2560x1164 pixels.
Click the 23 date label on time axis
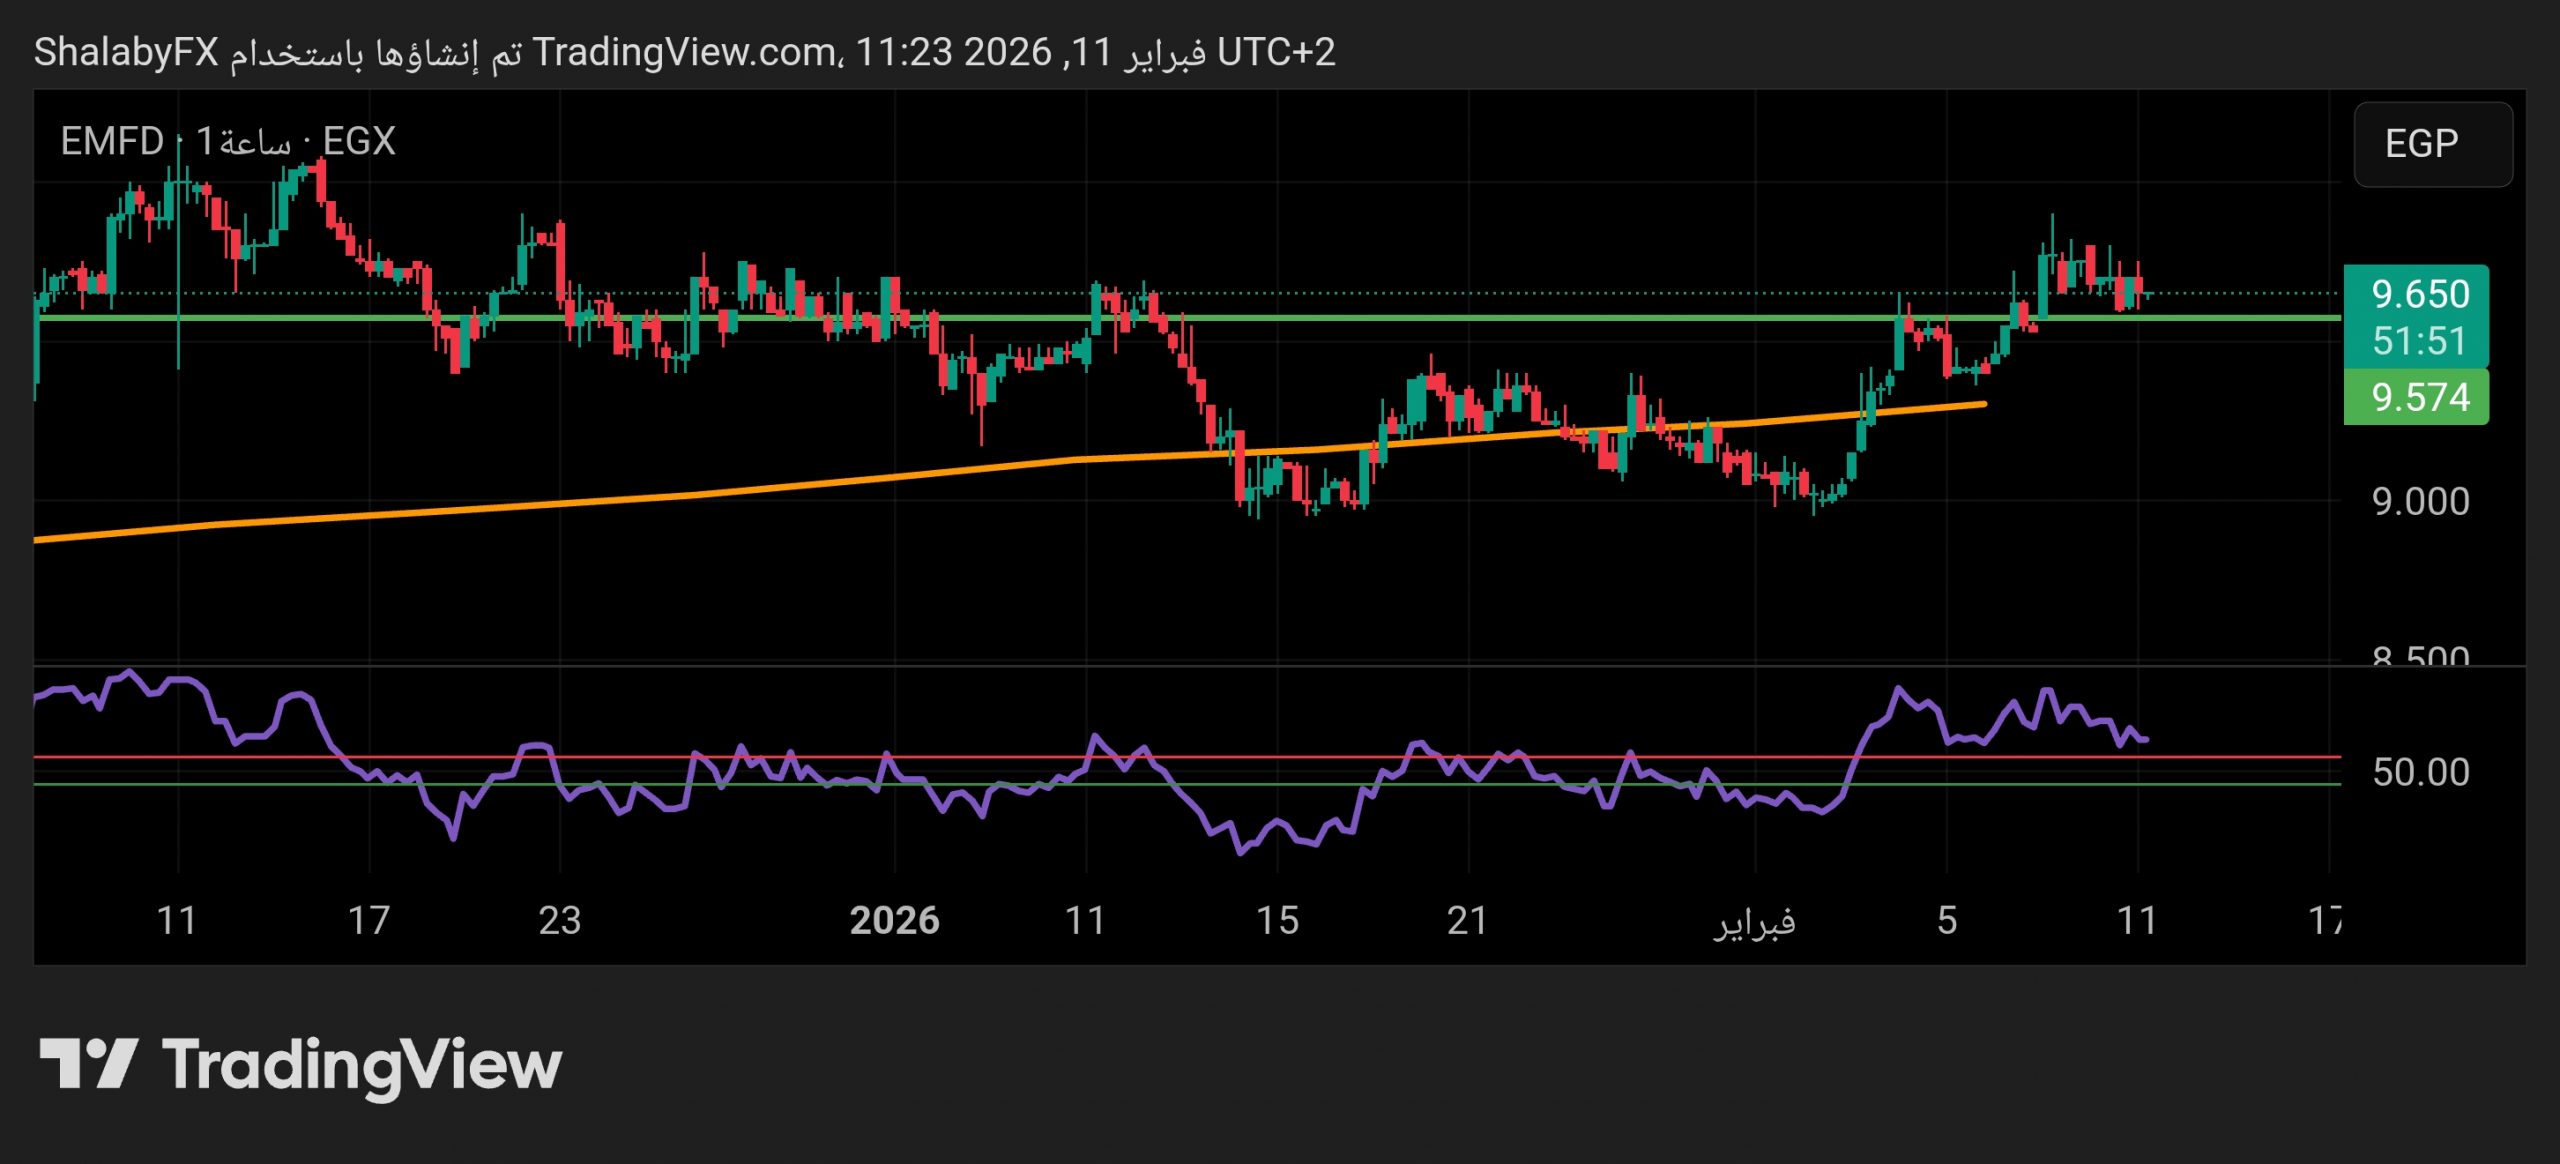(x=559, y=920)
